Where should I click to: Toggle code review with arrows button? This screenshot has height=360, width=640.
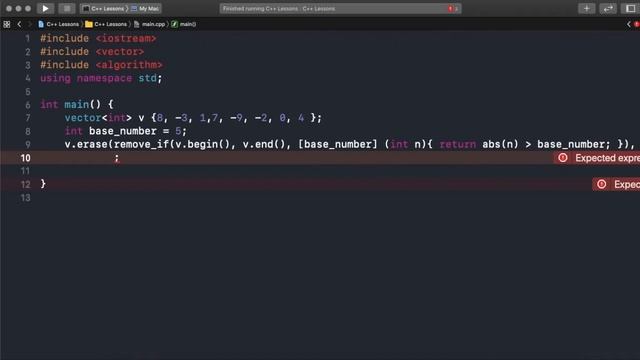[608, 8]
